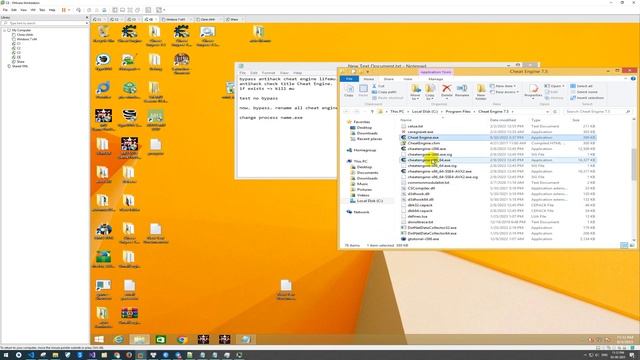Viewport: 640px width, 360px height.
Task: Select cheatengine-i386.exe in the file list
Action: [x=427, y=149]
